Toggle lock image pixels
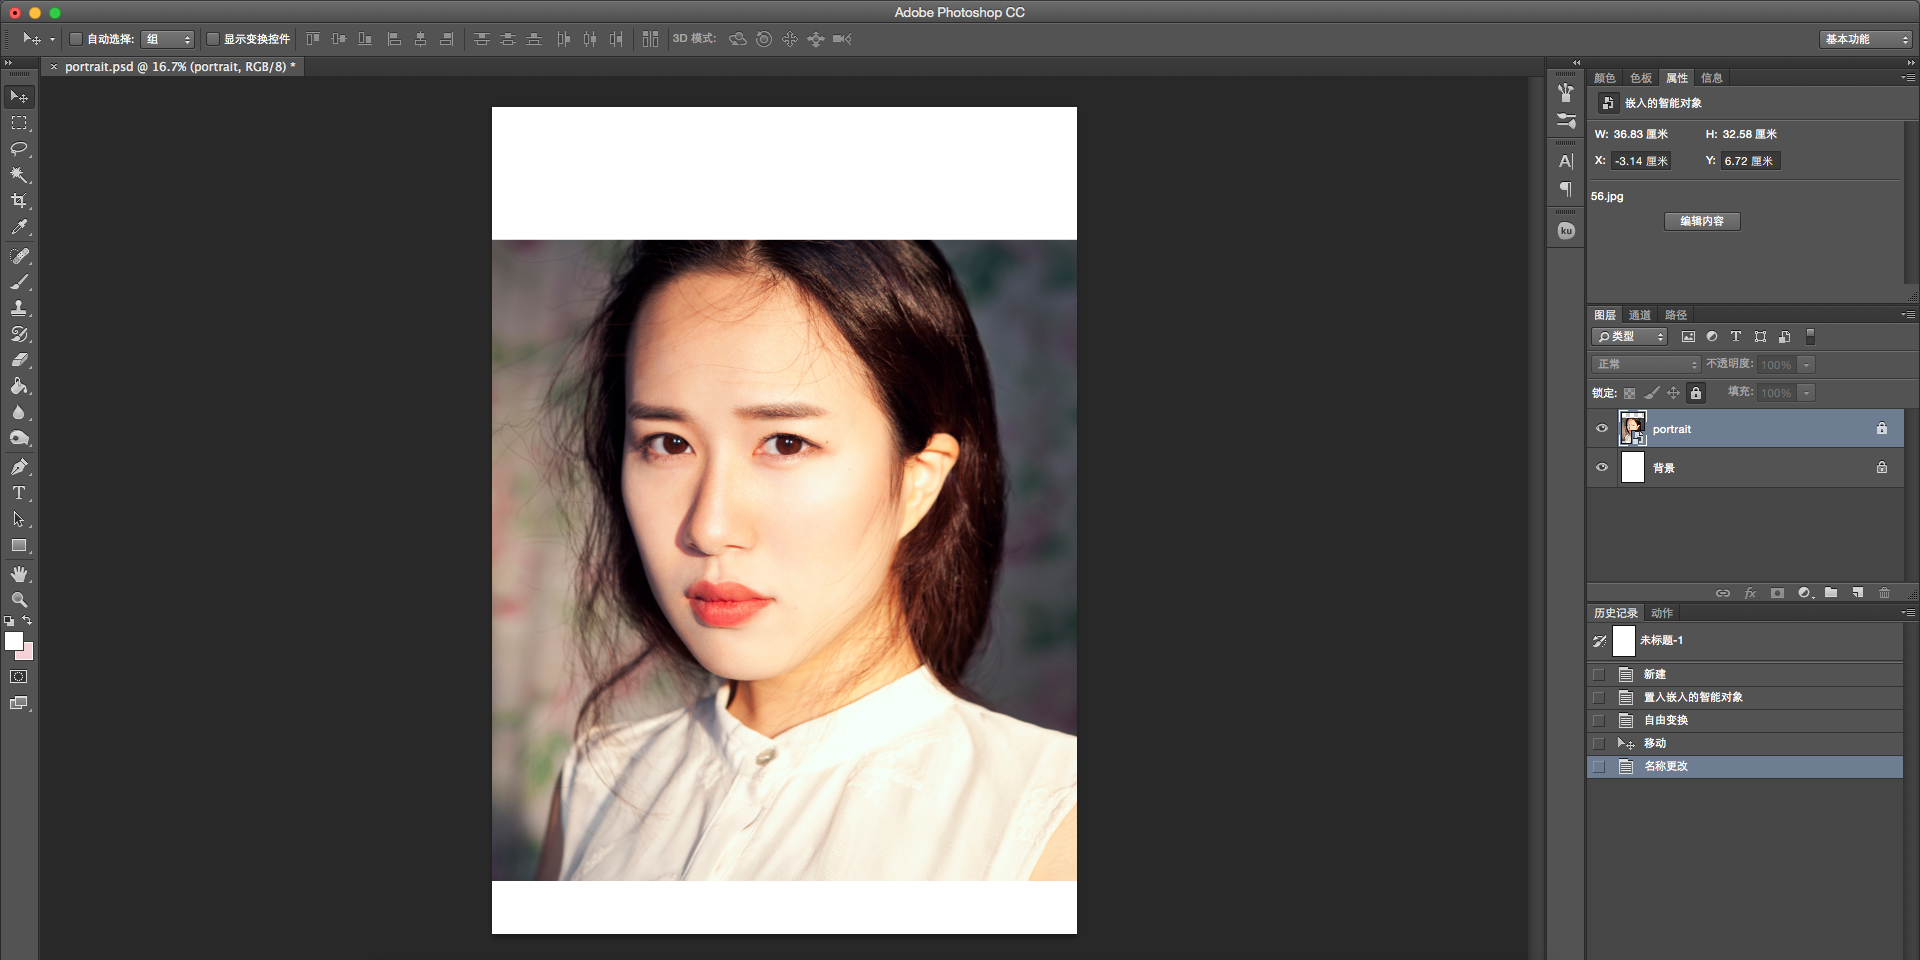This screenshot has height=960, width=1920. (x=1652, y=393)
